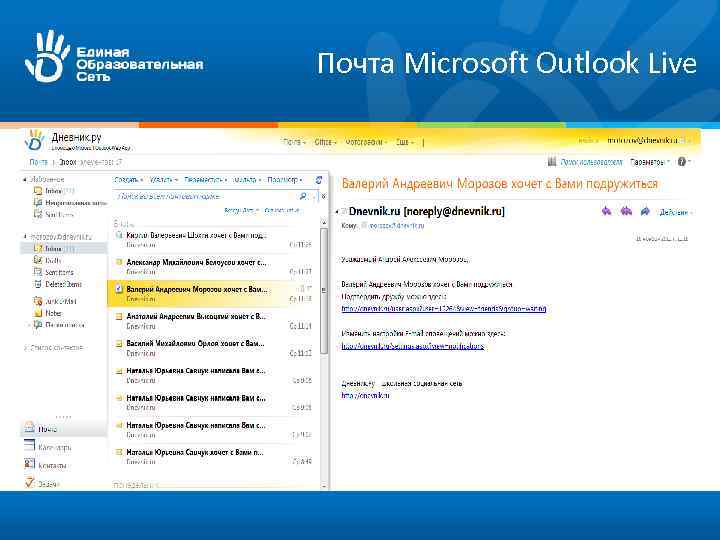This screenshot has height=540, width=720.
Task: Click the Forward arrow icon
Action: tap(645, 211)
